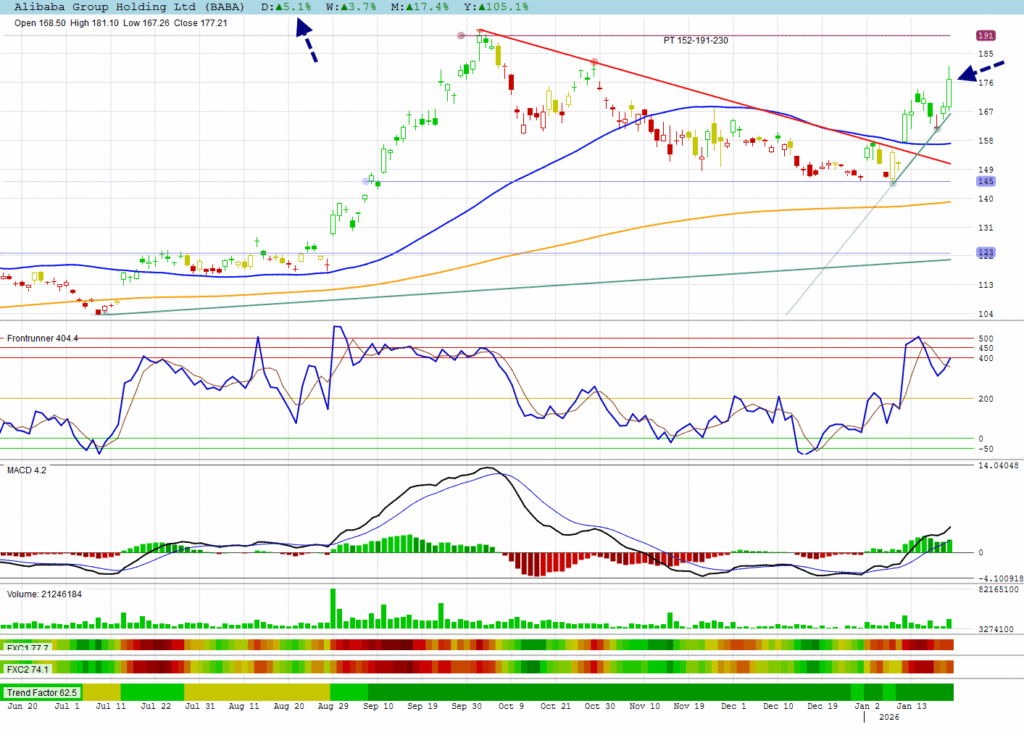Image resolution: width=1024 pixels, height=735 pixels.
Task: Select the grey circle marker on the 145 line
Action: pos(366,181)
